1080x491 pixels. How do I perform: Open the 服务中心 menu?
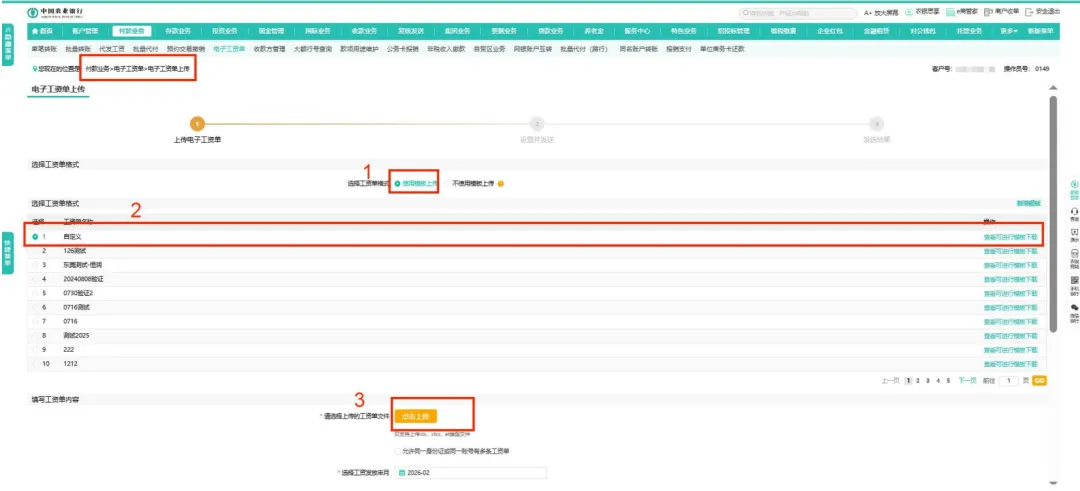point(637,31)
